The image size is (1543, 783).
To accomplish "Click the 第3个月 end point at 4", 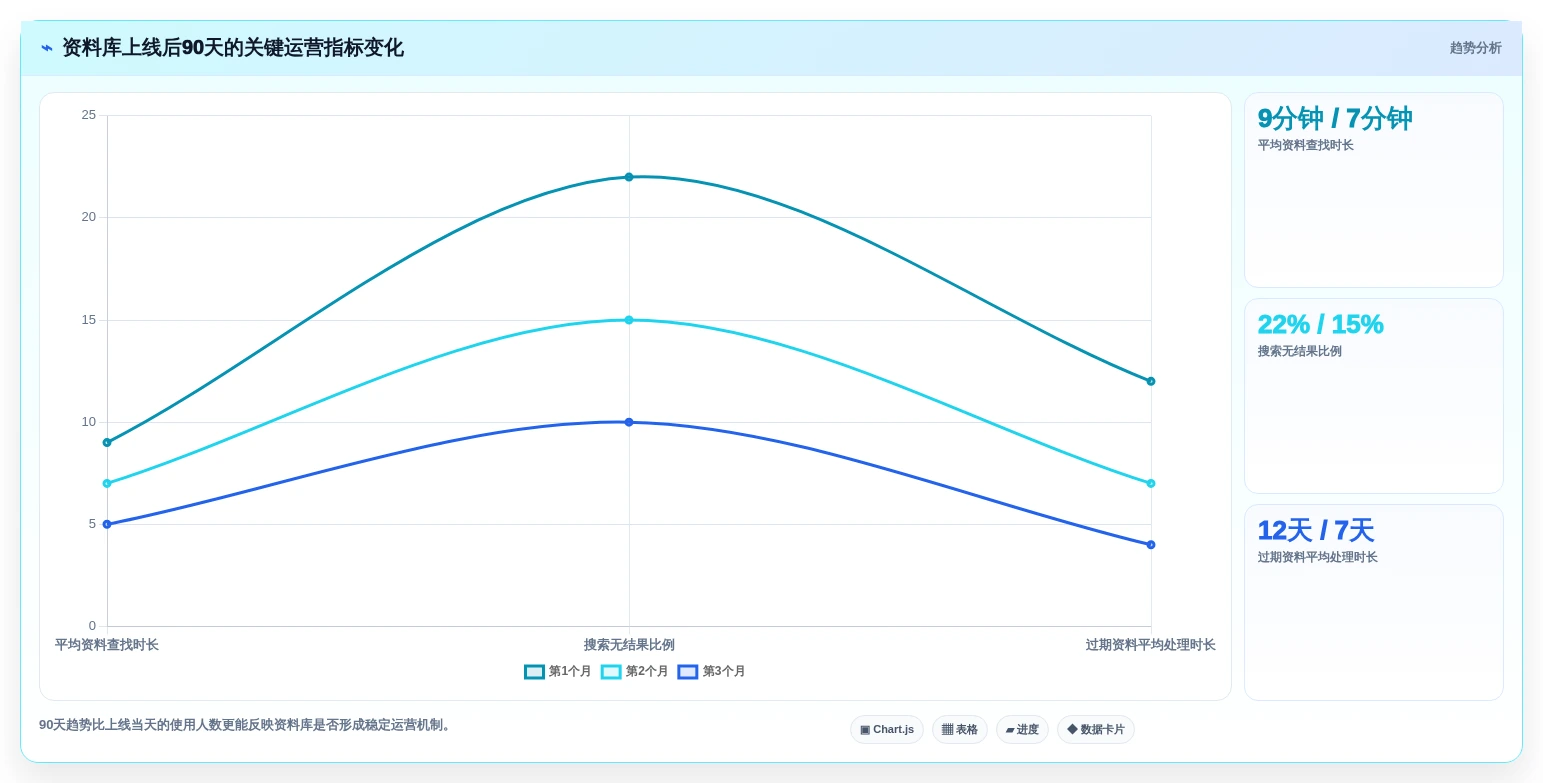I will (1151, 545).
